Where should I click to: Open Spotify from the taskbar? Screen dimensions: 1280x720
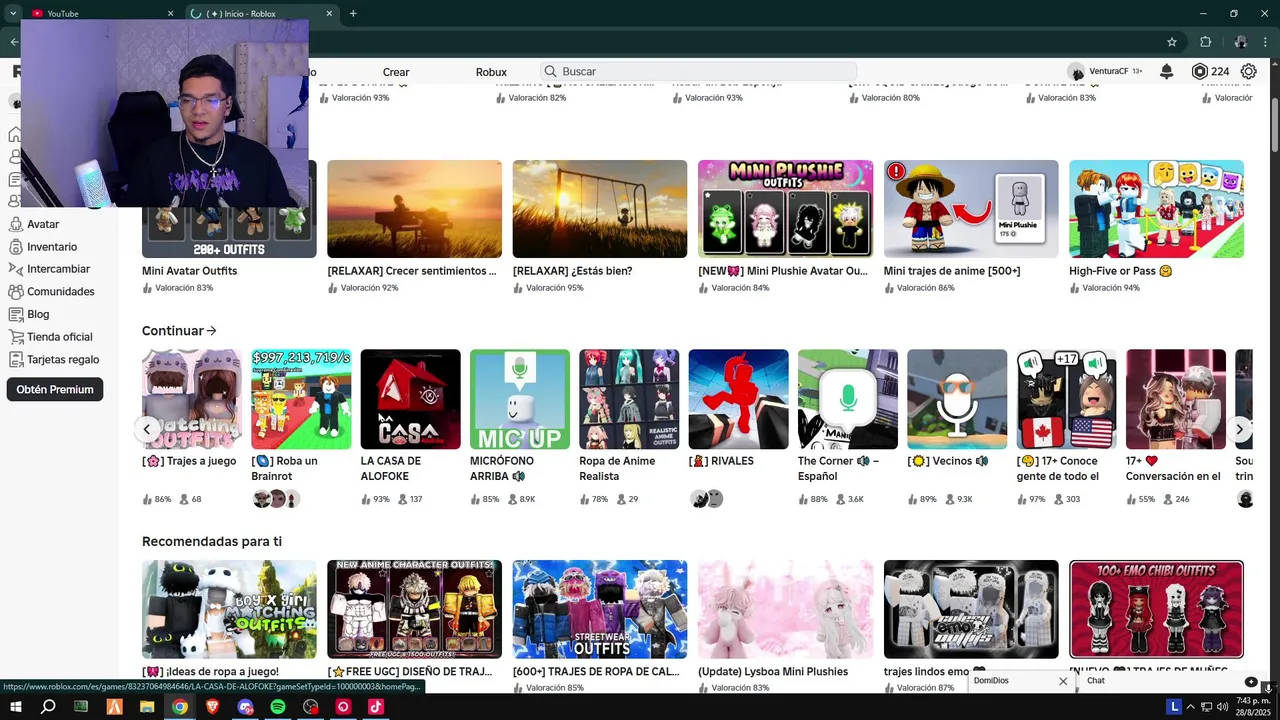point(278,707)
